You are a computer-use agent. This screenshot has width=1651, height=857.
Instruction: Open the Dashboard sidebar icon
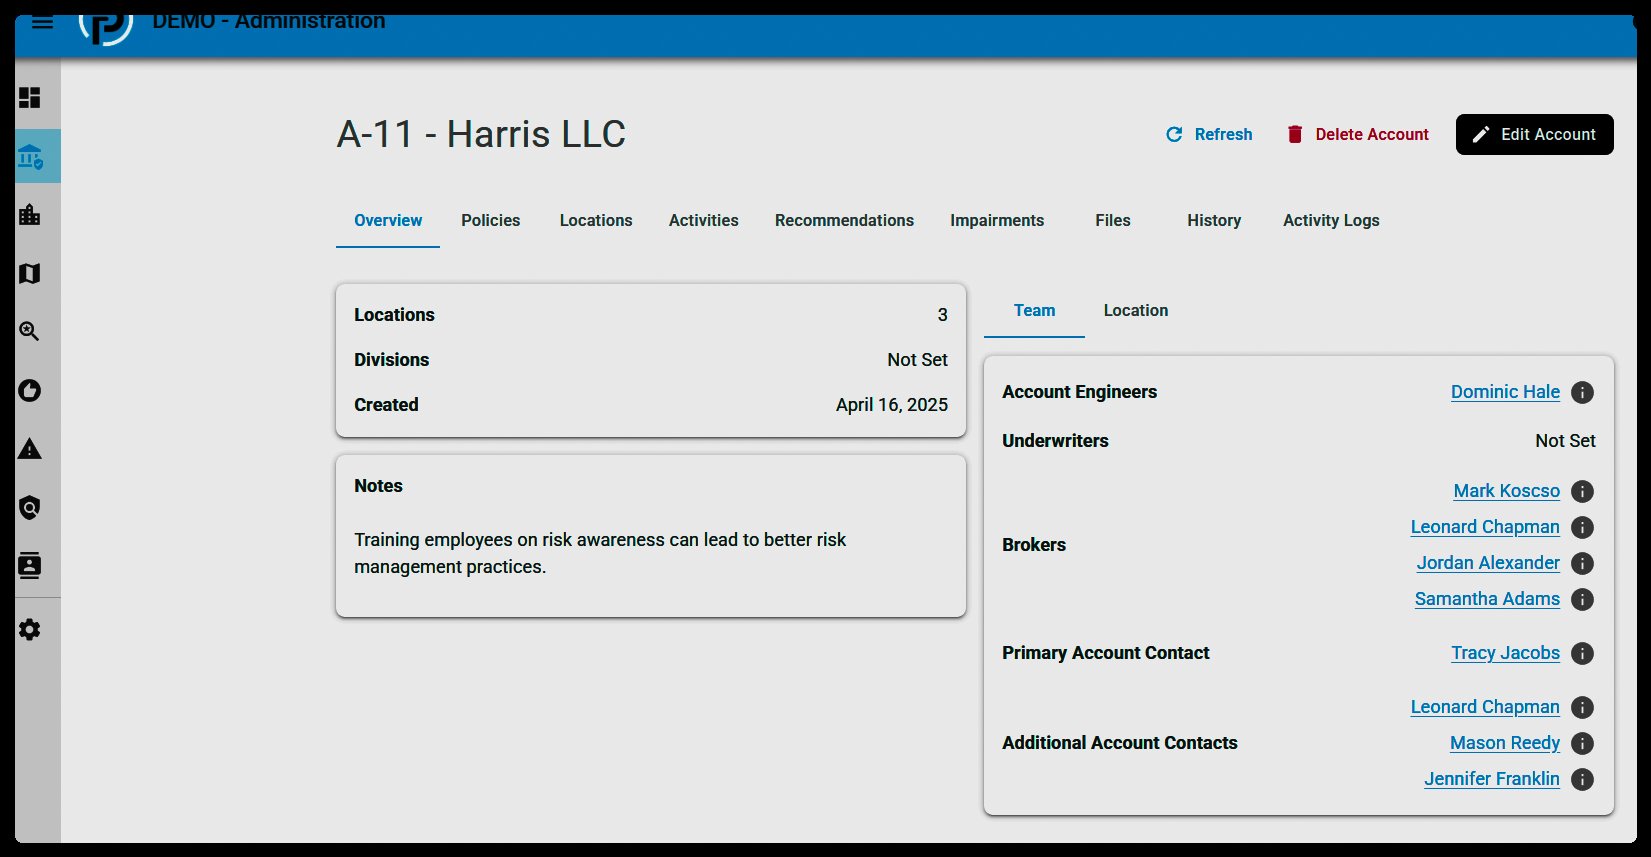tap(30, 97)
